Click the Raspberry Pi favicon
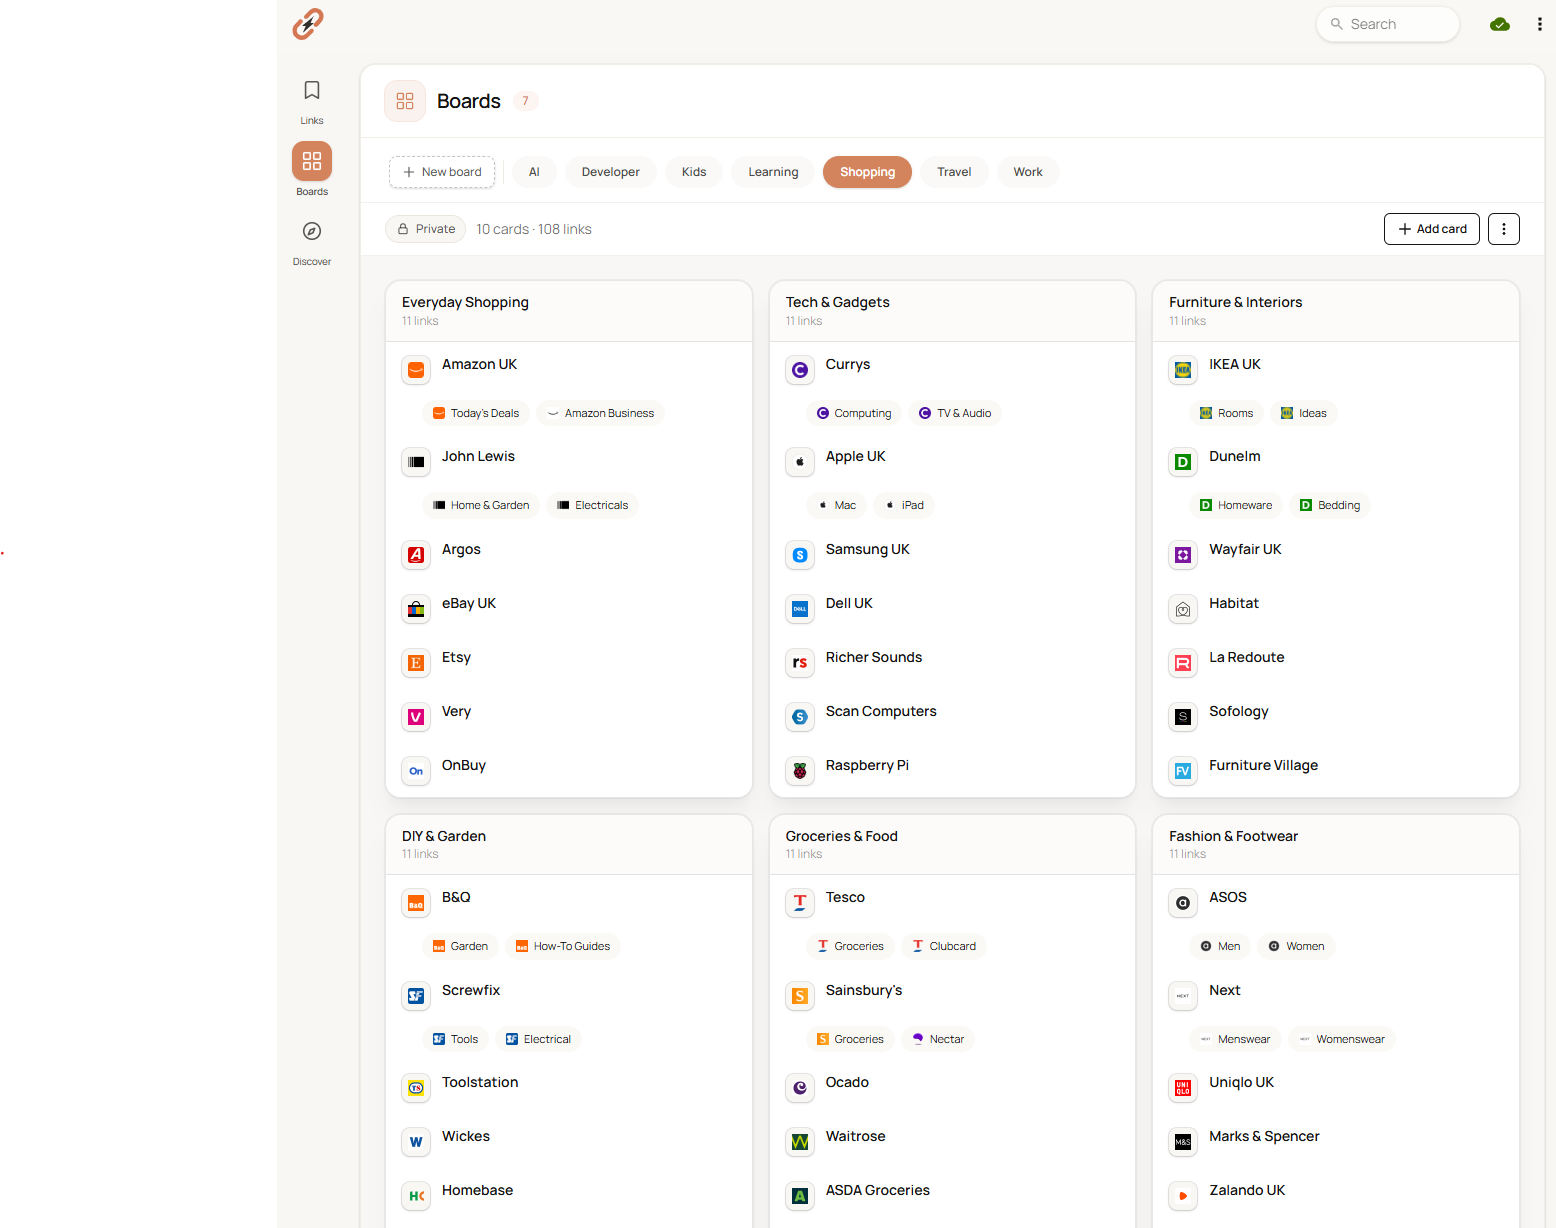This screenshot has width=1556, height=1228. tap(800, 771)
